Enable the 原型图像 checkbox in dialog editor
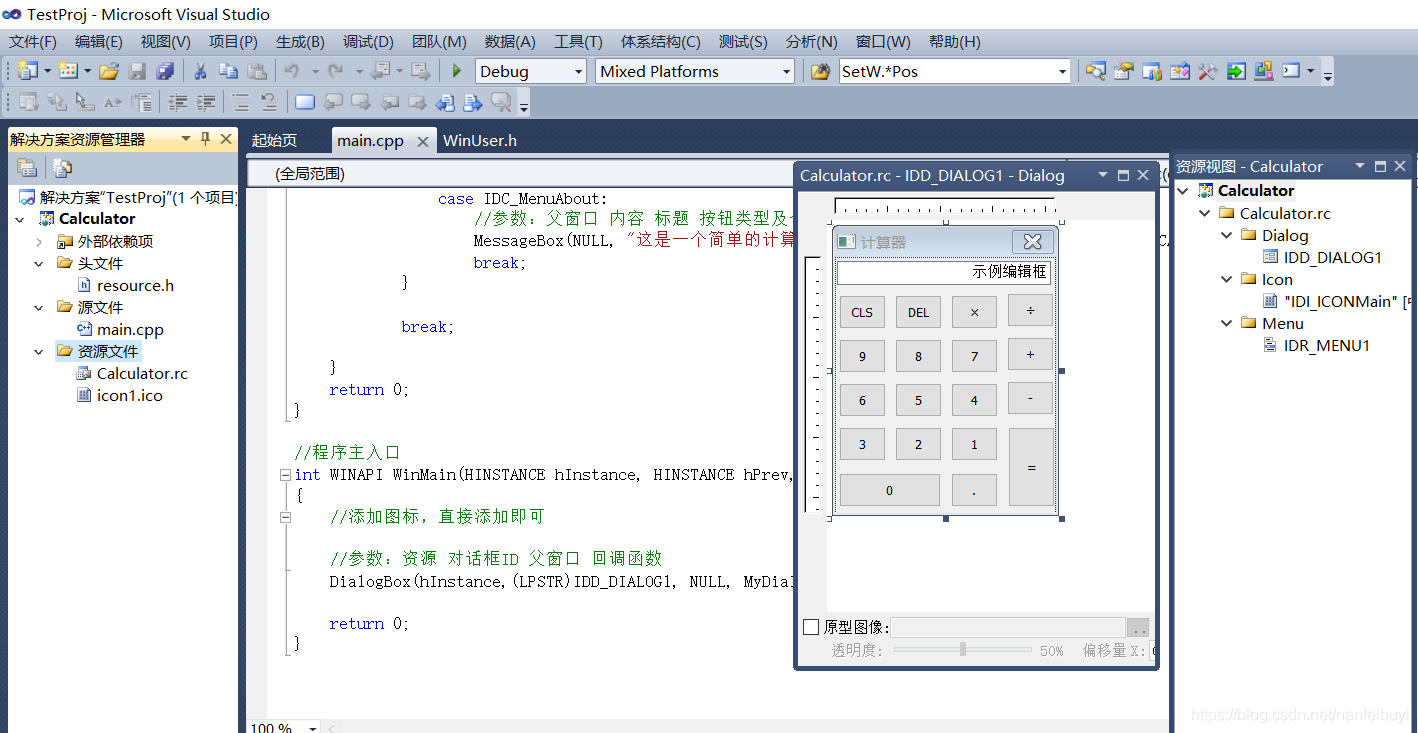Image resolution: width=1418 pixels, height=733 pixels. point(812,628)
